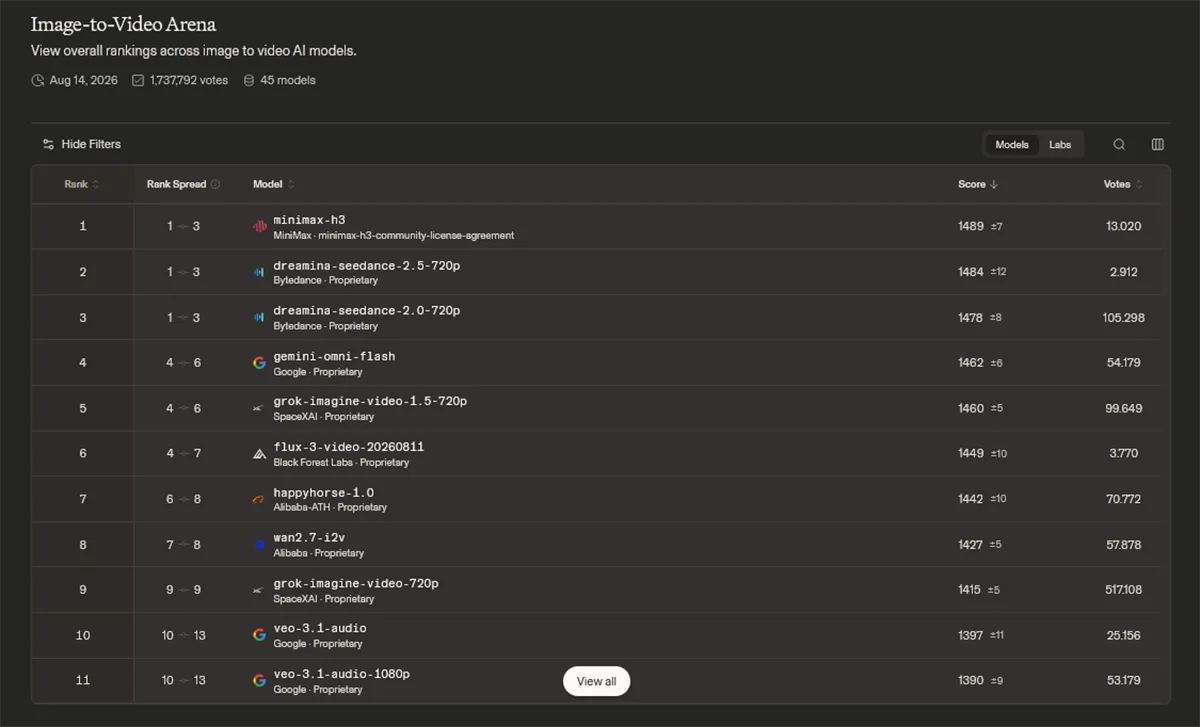Select the Models view toggle
The image size is (1200, 727).
[1012, 144]
